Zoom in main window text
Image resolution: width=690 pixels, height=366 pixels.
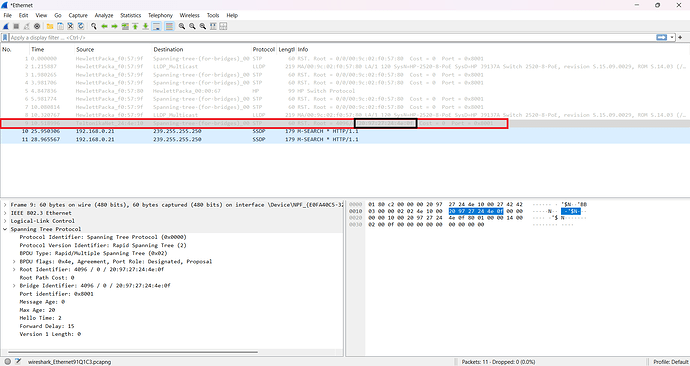pyautogui.click(x=182, y=26)
